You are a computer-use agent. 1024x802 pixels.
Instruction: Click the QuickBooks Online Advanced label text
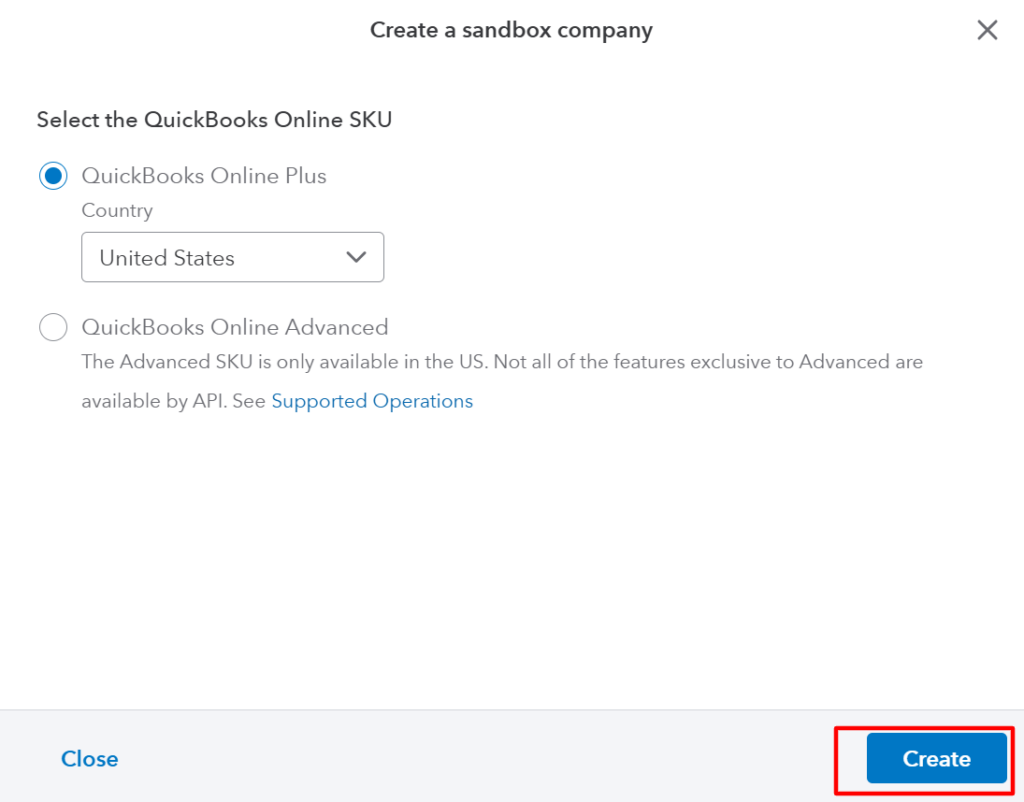pos(235,327)
